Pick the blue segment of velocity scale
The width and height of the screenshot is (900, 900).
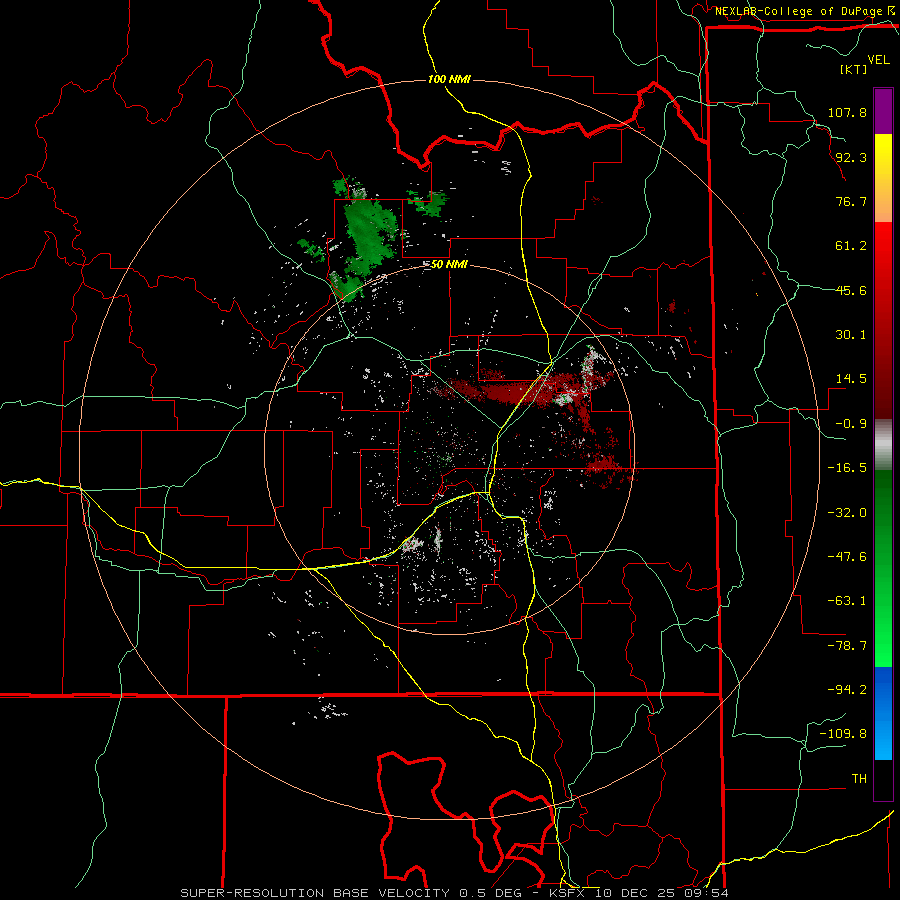coord(883,713)
